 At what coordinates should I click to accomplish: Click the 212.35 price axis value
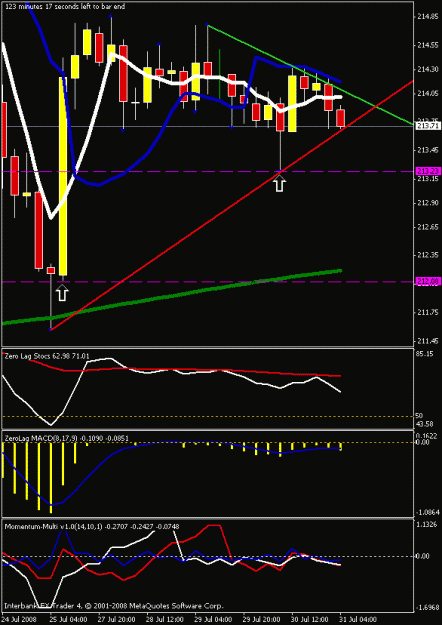pyautogui.click(x=428, y=255)
